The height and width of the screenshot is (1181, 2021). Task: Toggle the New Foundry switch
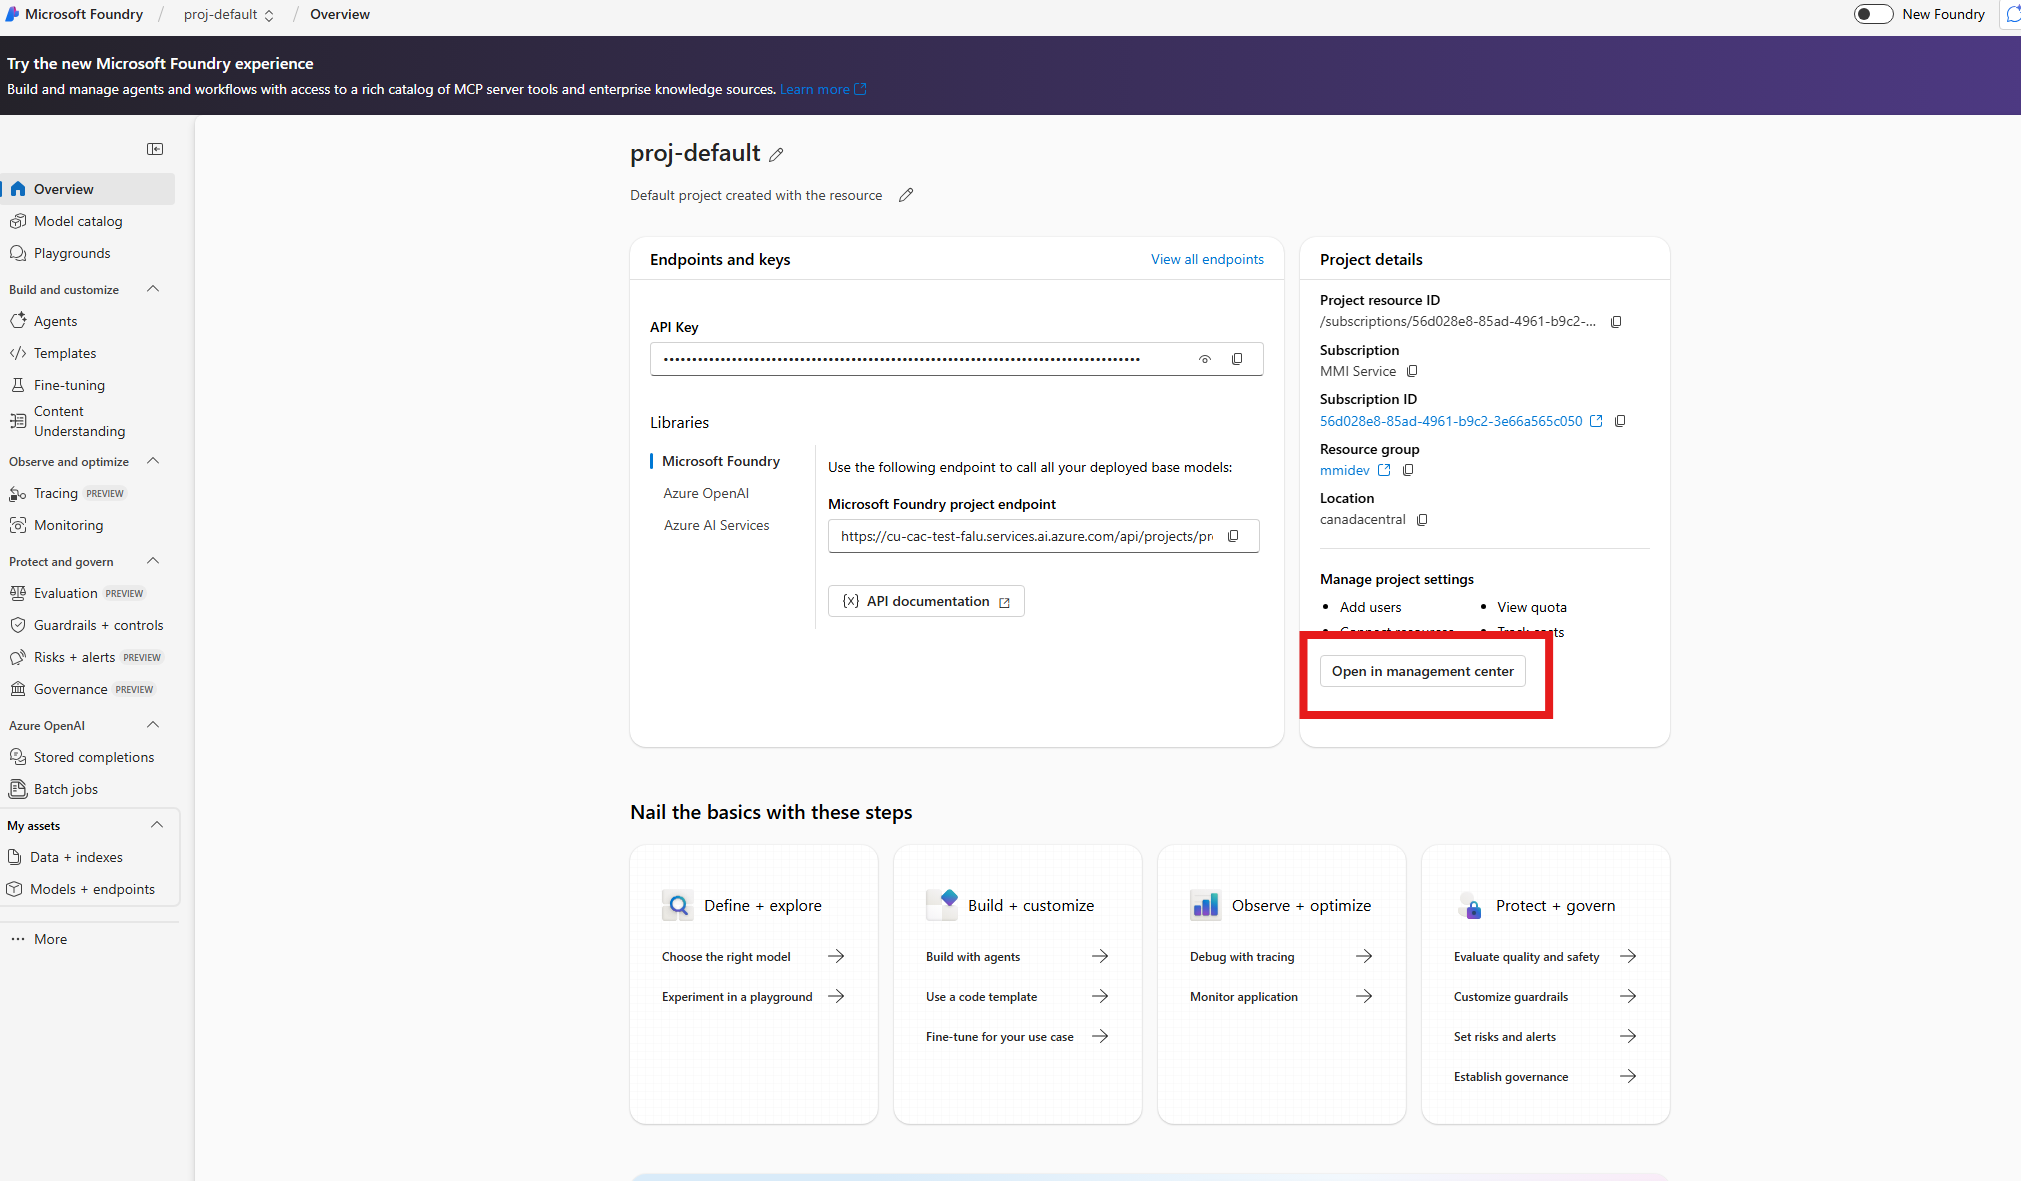tap(1873, 14)
